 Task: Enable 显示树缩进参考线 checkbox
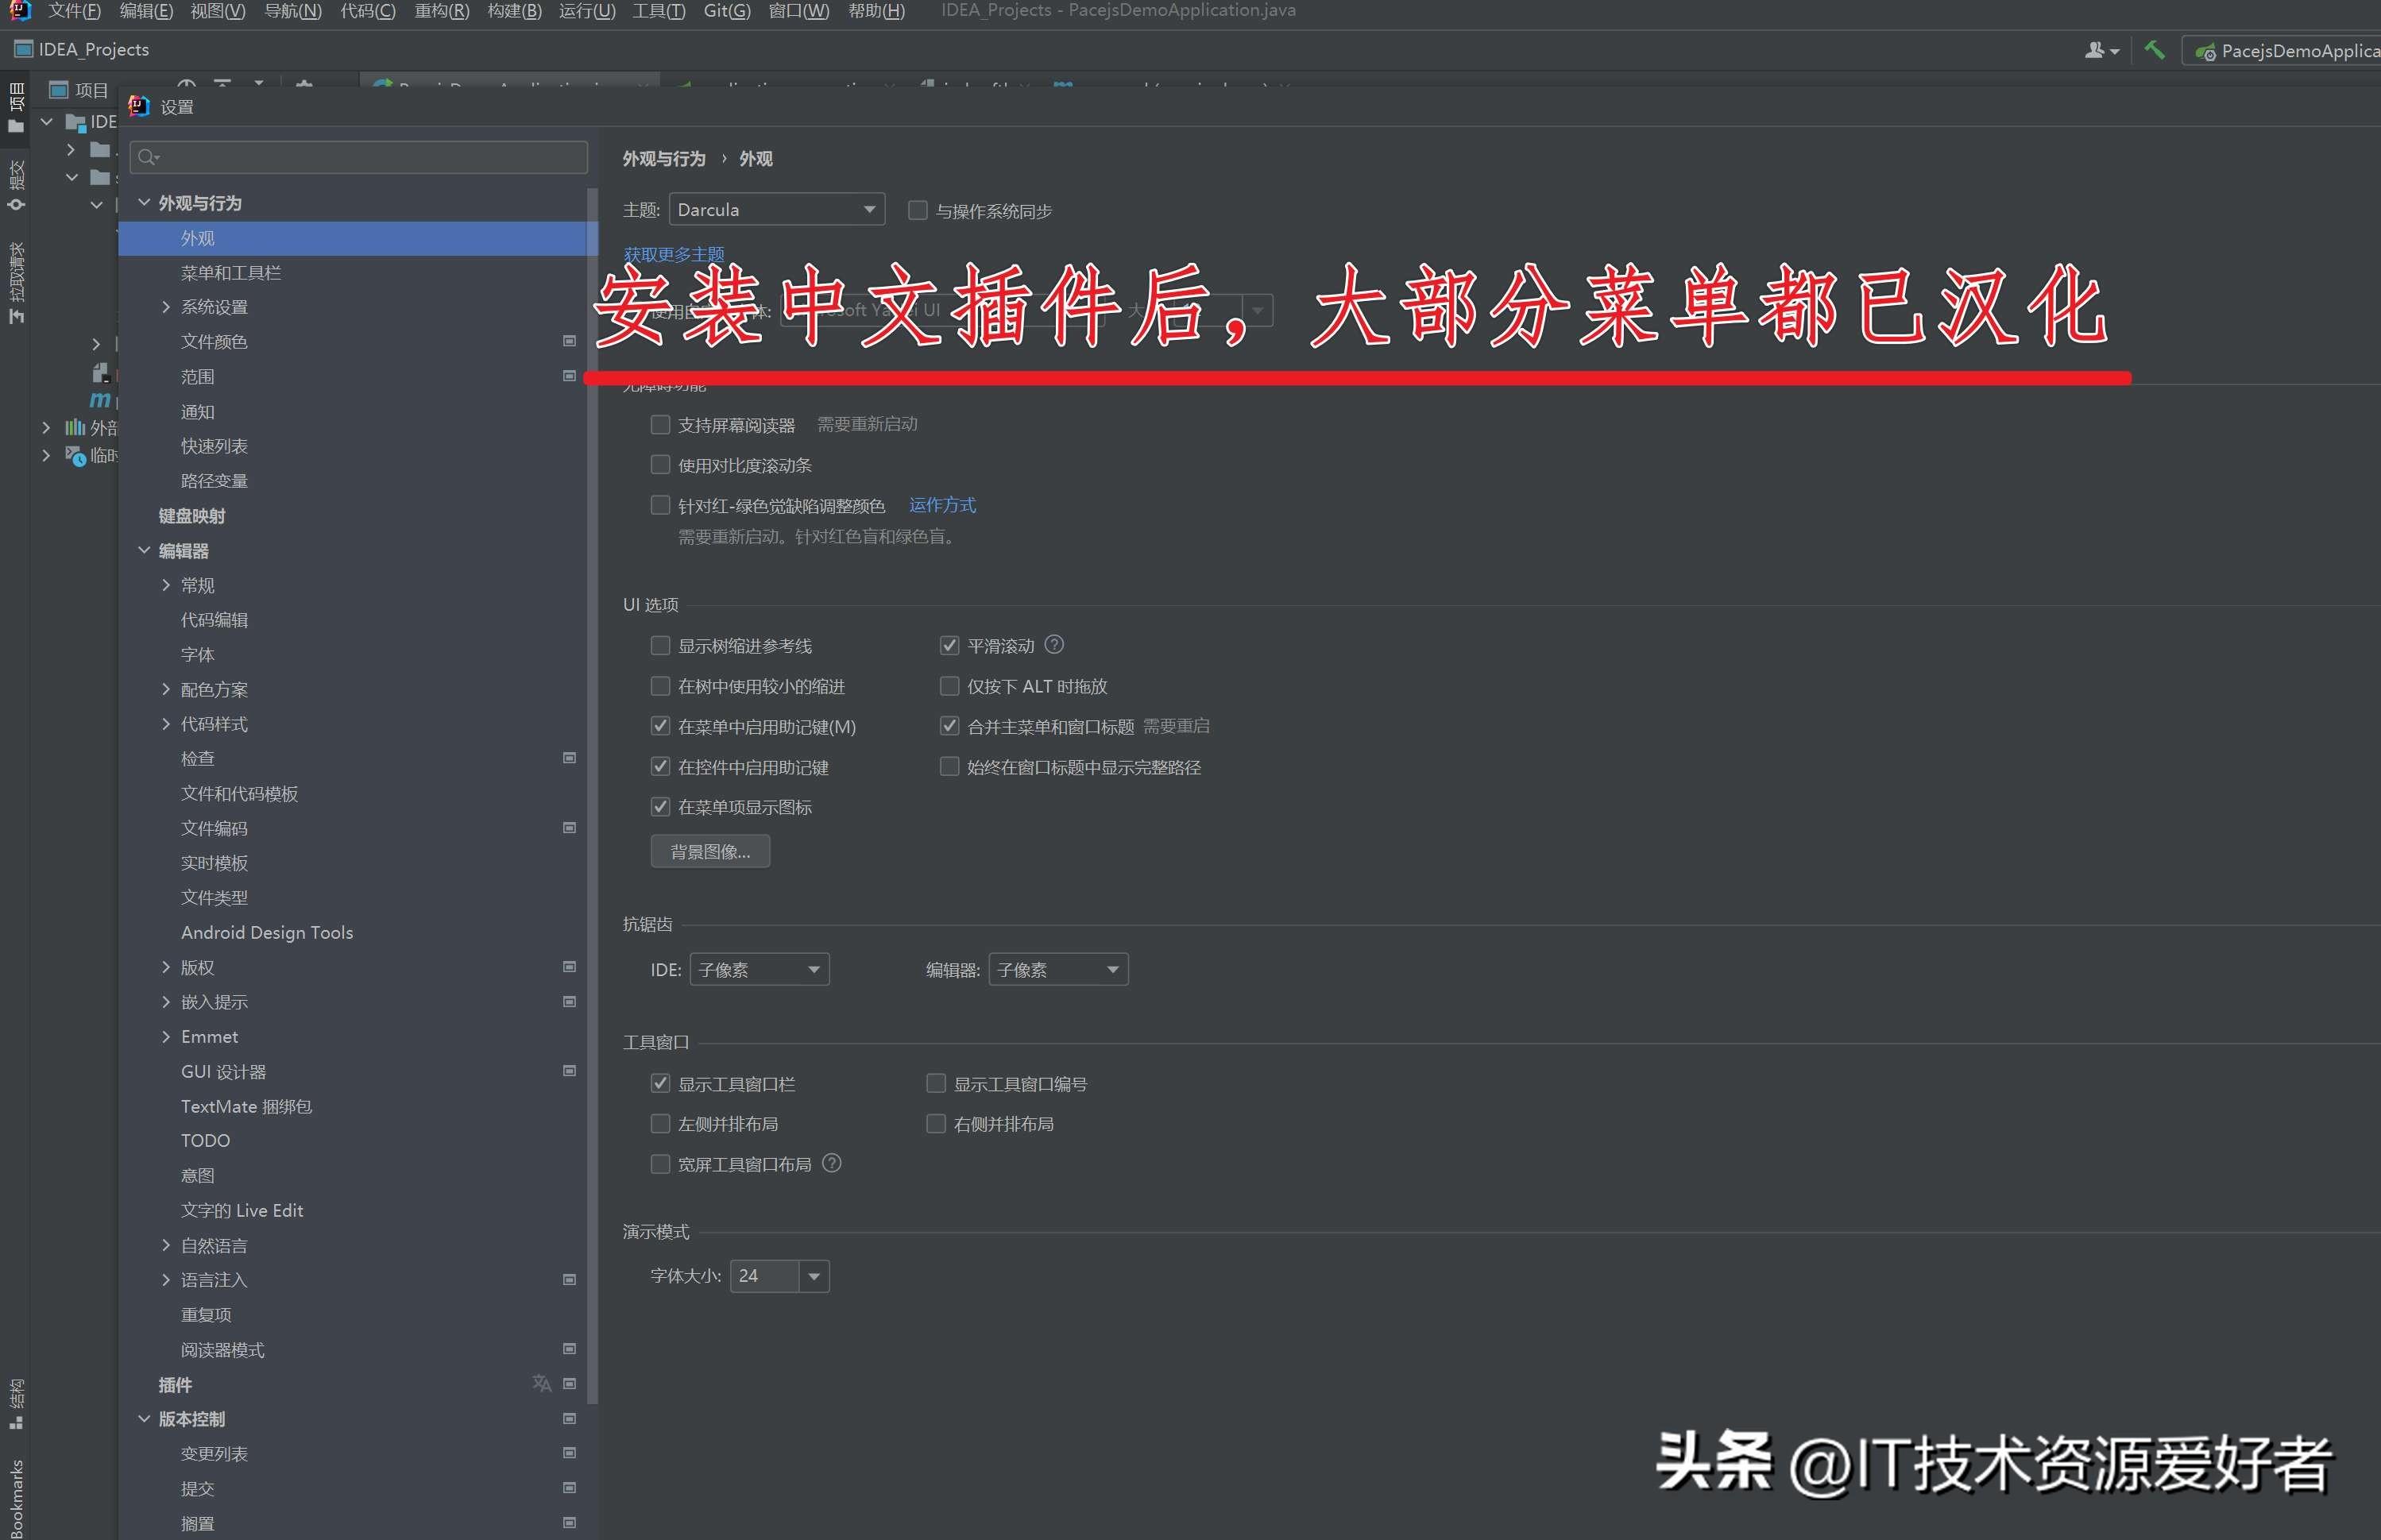tap(660, 646)
